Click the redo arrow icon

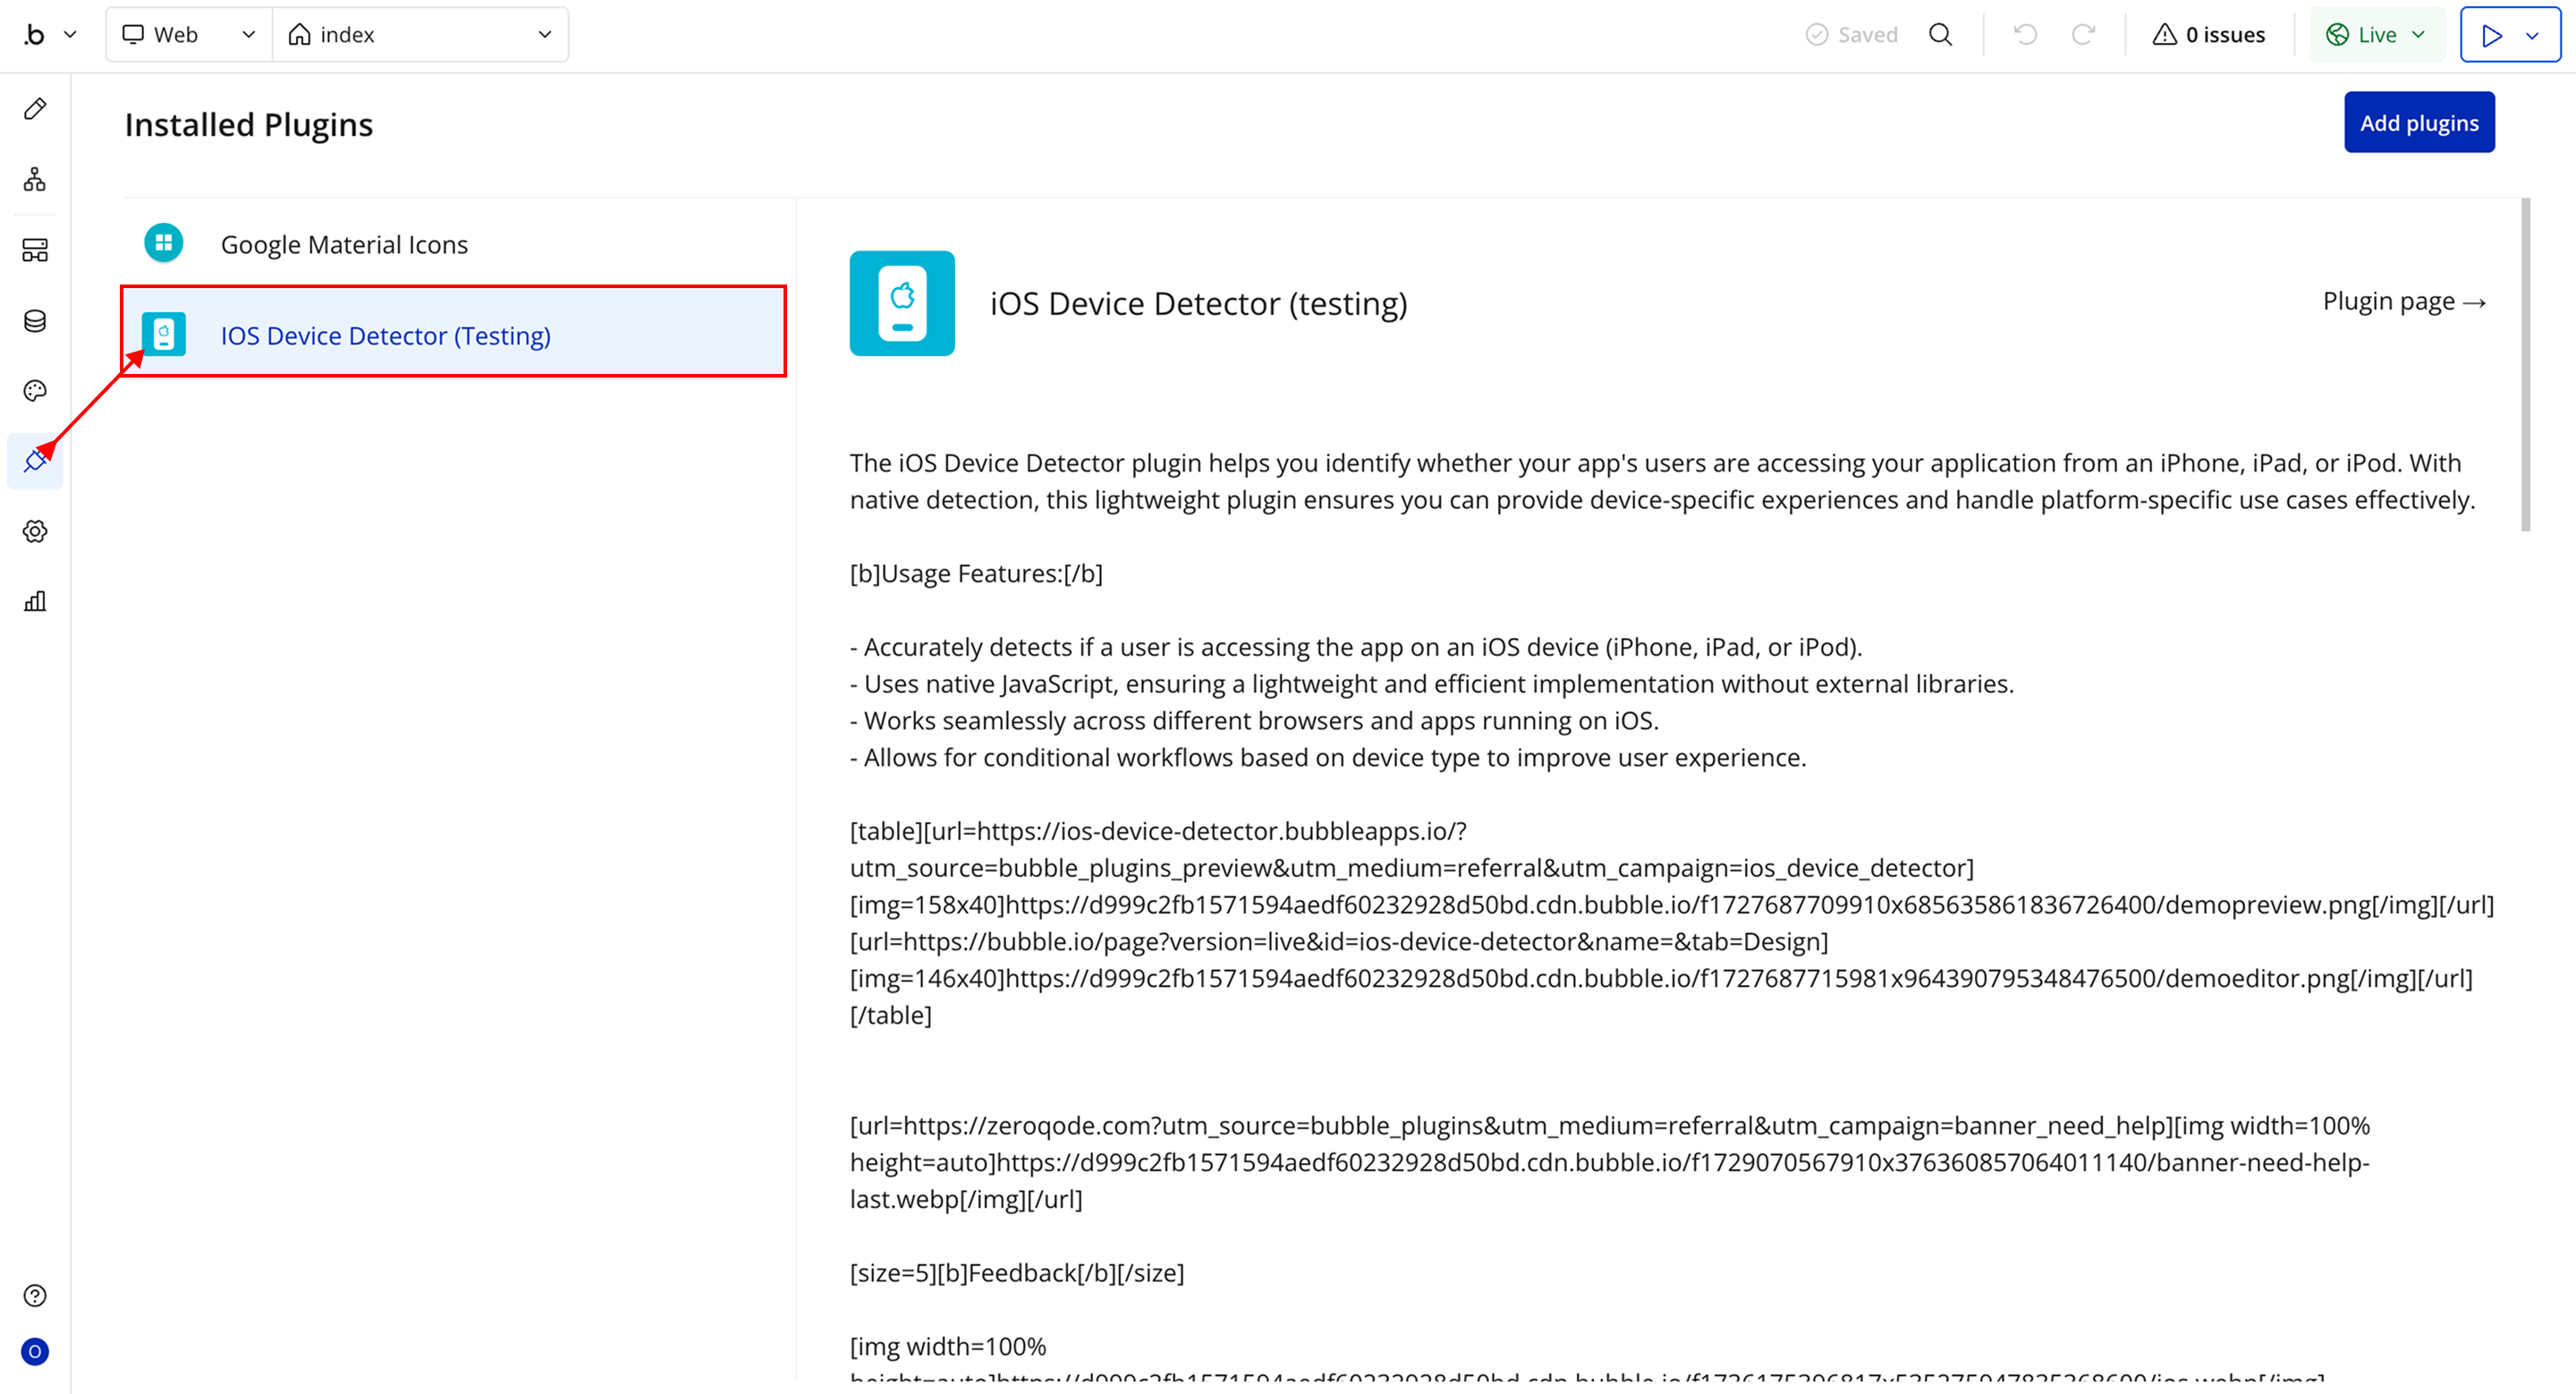tap(2083, 35)
